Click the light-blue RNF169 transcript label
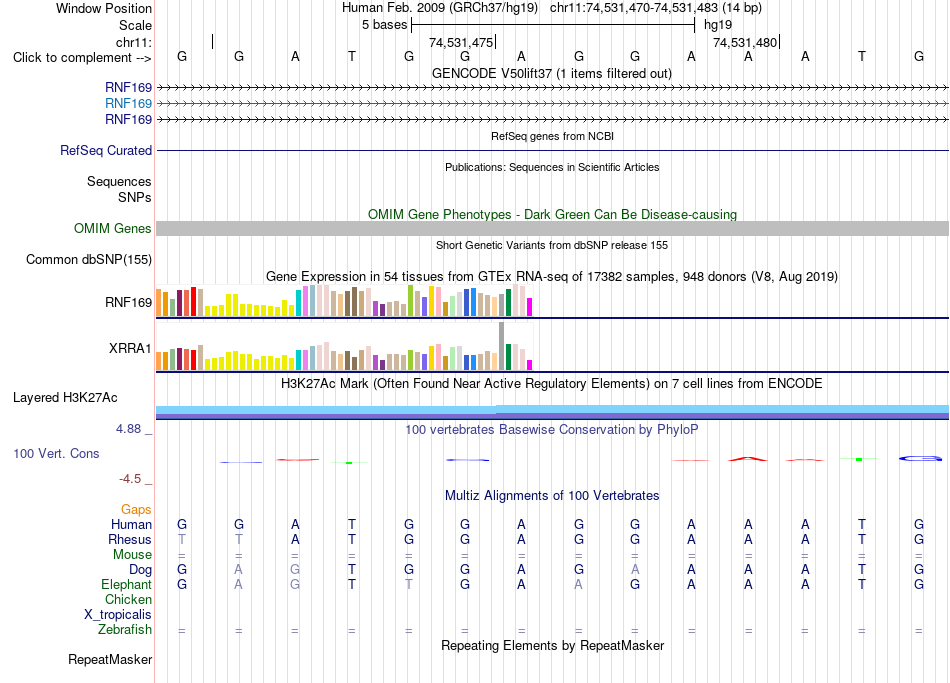This screenshot has height=683, width=950. [x=128, y=104]
